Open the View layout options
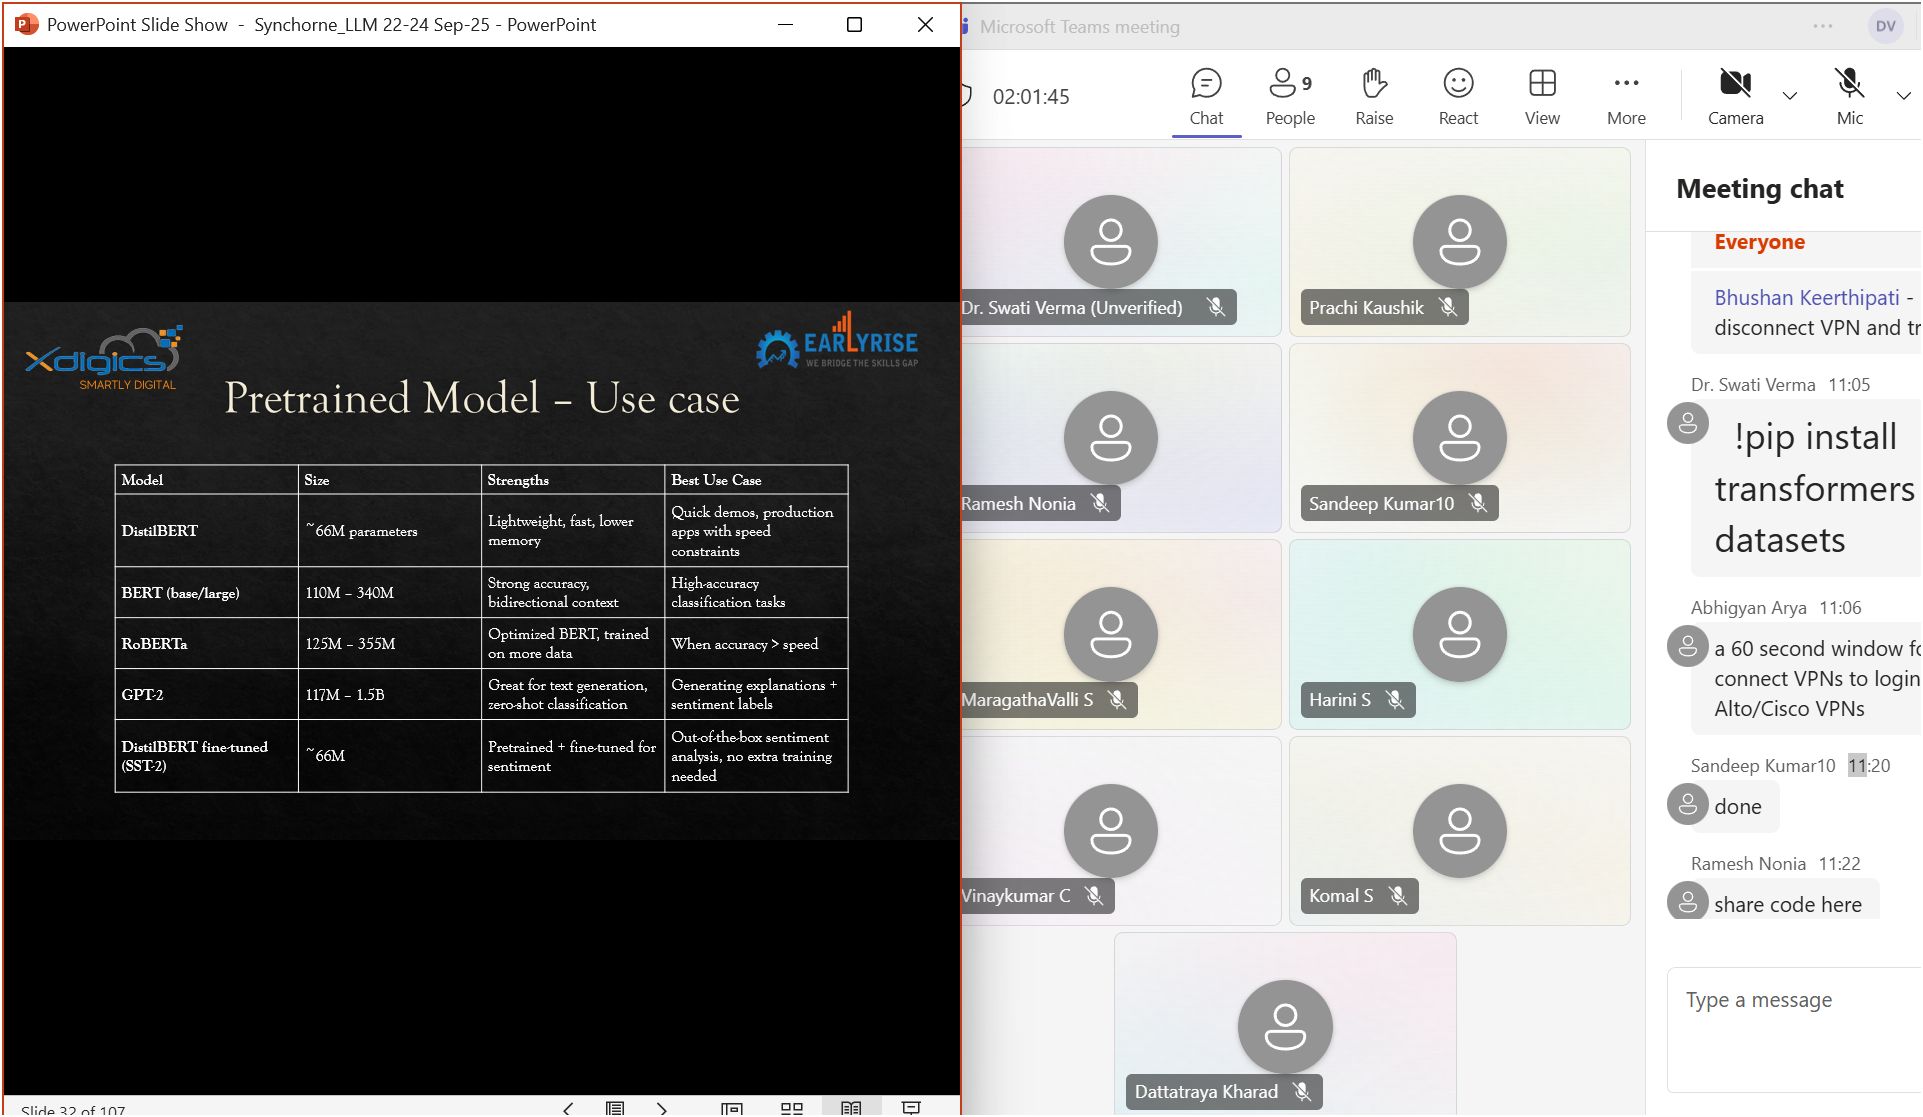Screen dimensions: 1923x1117 click(x=1542, y=97)
